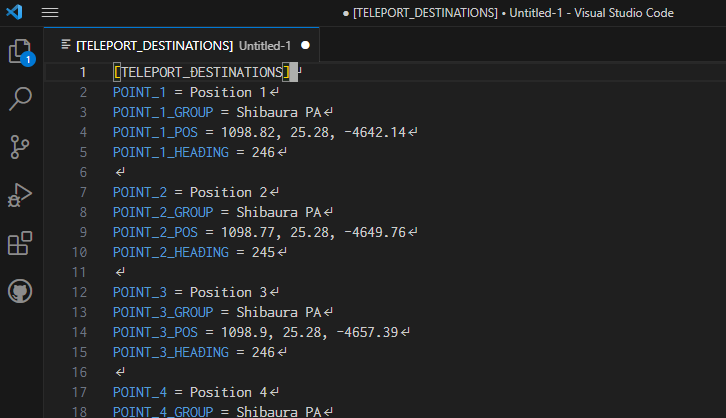Open the Run and Debug view

(x=20, y=195)
